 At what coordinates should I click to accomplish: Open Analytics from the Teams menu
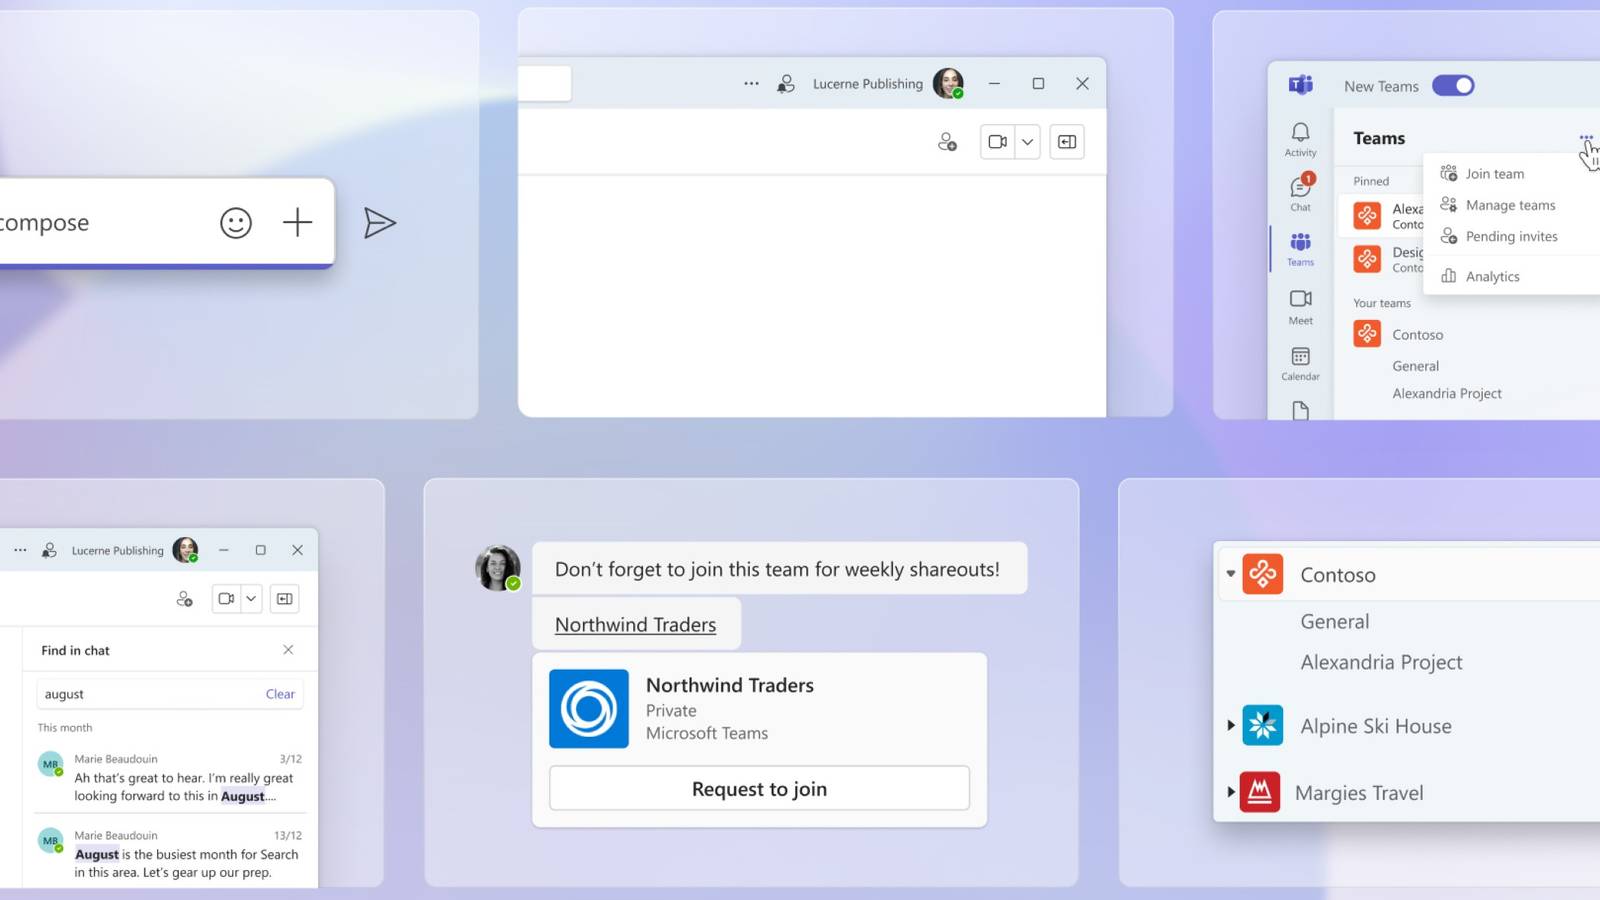coord(1492,276)
